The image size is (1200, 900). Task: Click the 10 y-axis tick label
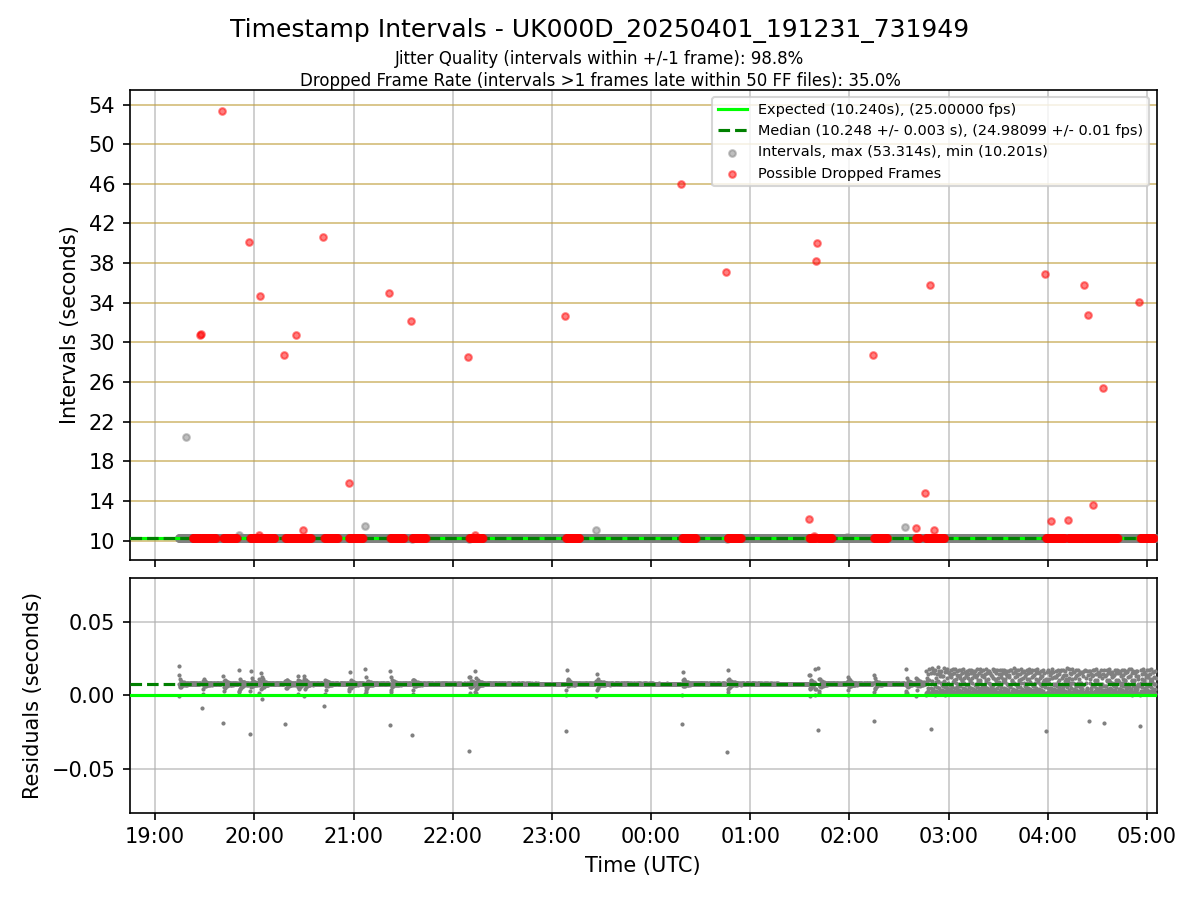click(x=103, y=541)
